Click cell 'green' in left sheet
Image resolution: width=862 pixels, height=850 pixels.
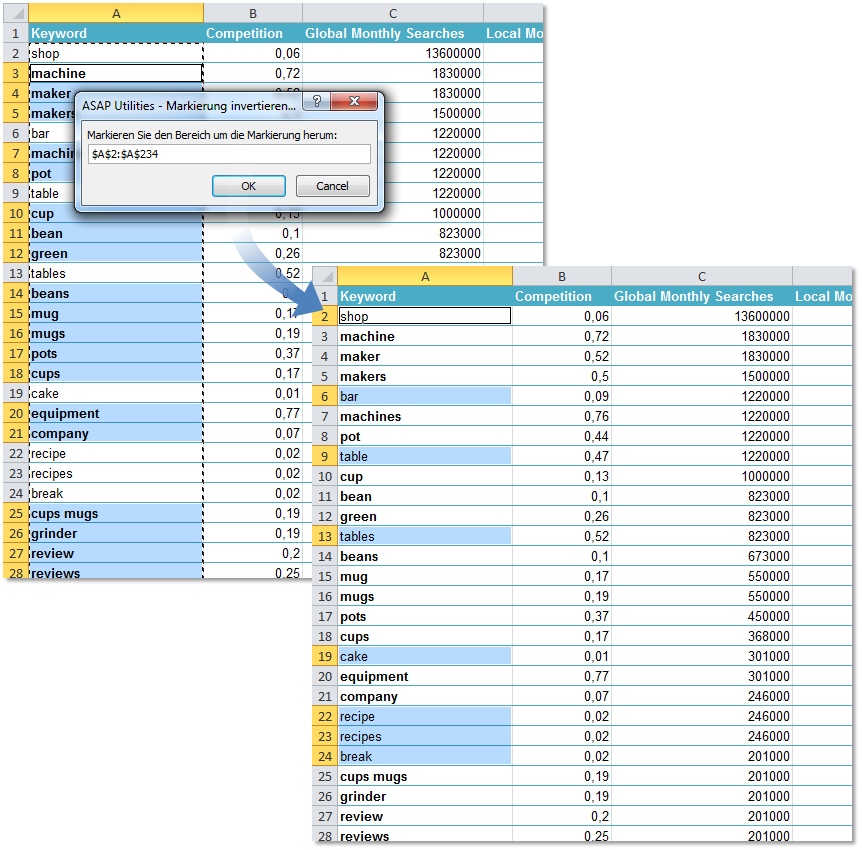116,253
